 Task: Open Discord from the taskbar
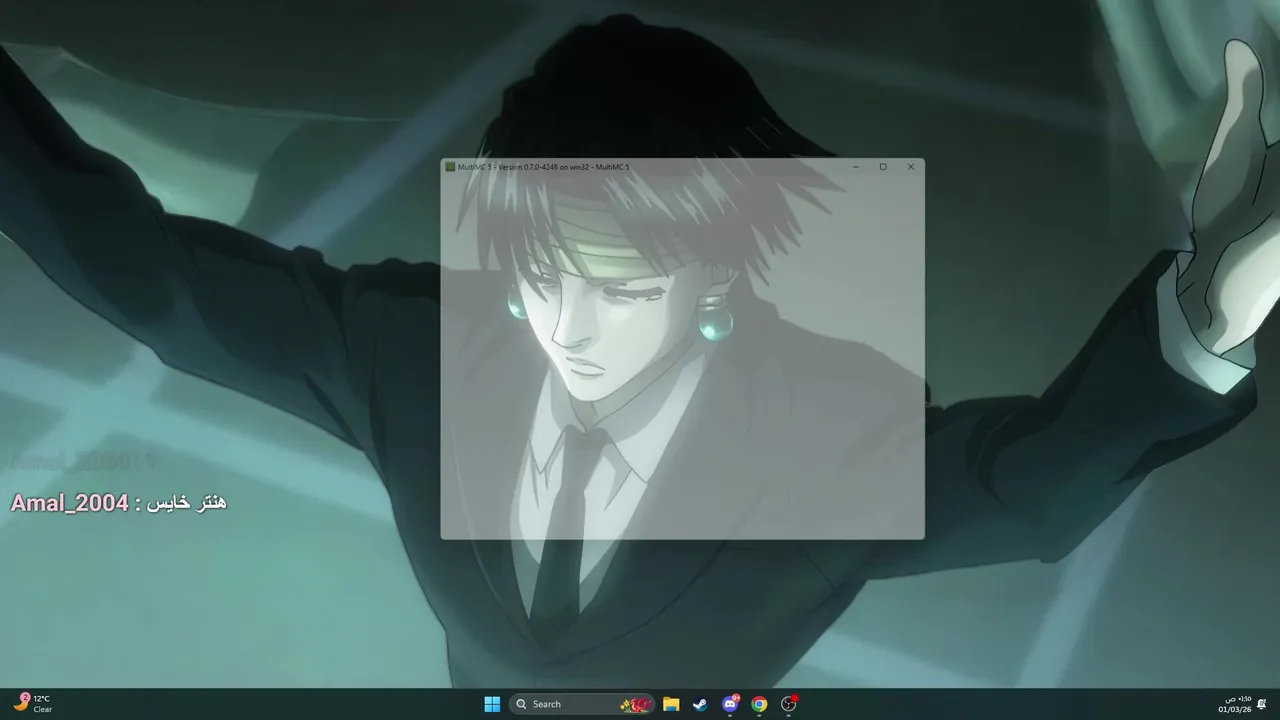click(730, 704)
